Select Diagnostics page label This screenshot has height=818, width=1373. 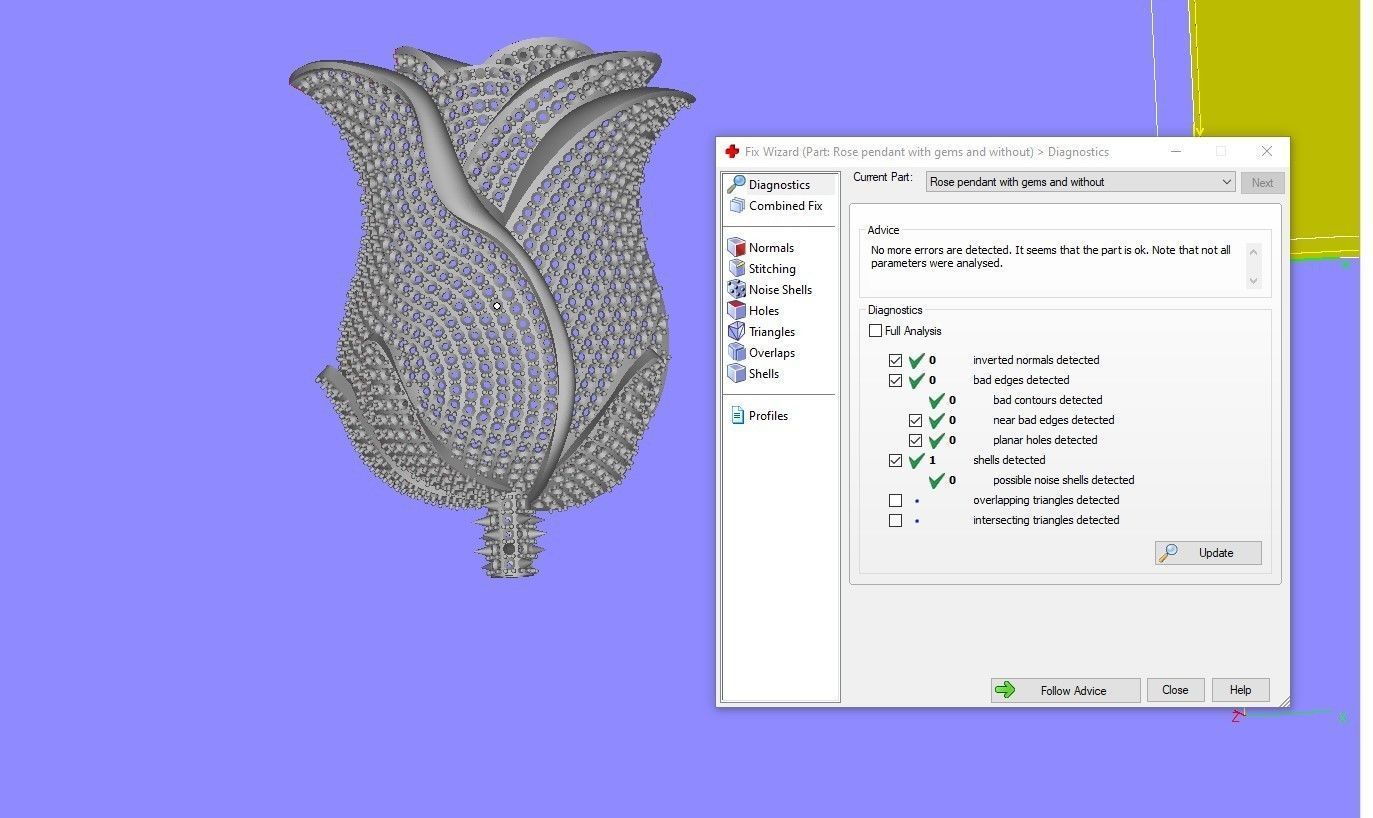(x=779, y=185)
